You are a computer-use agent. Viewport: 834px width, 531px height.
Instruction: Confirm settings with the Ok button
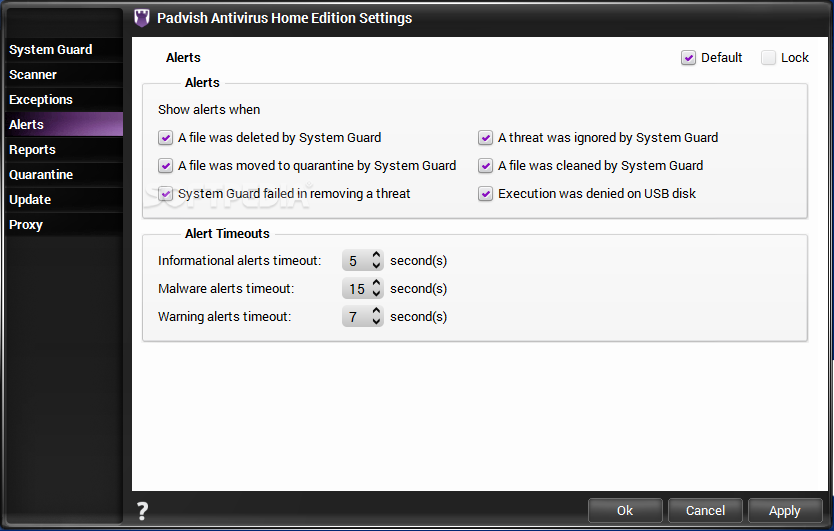point(625,511)
